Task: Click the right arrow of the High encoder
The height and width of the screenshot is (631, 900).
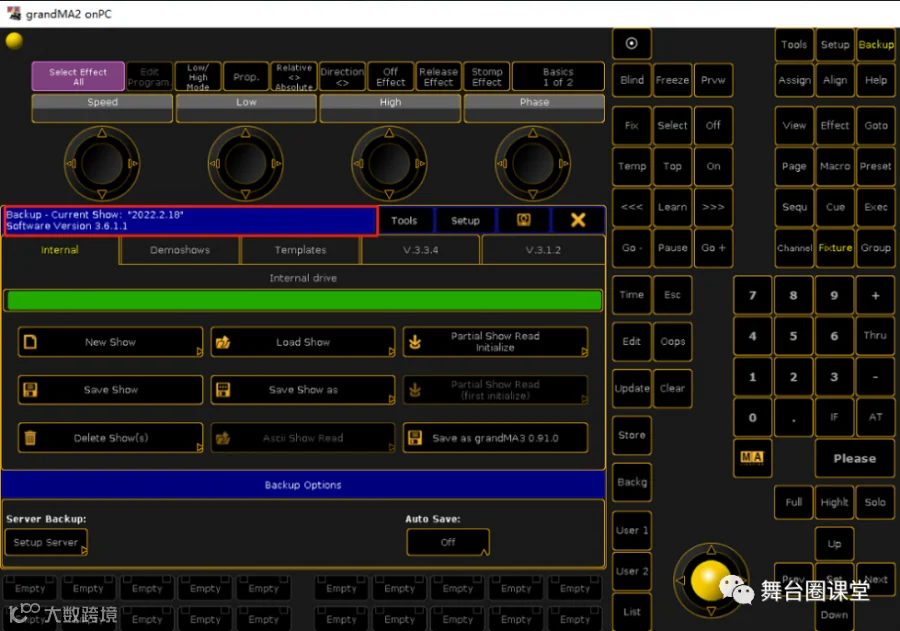Action: [420, 164]
